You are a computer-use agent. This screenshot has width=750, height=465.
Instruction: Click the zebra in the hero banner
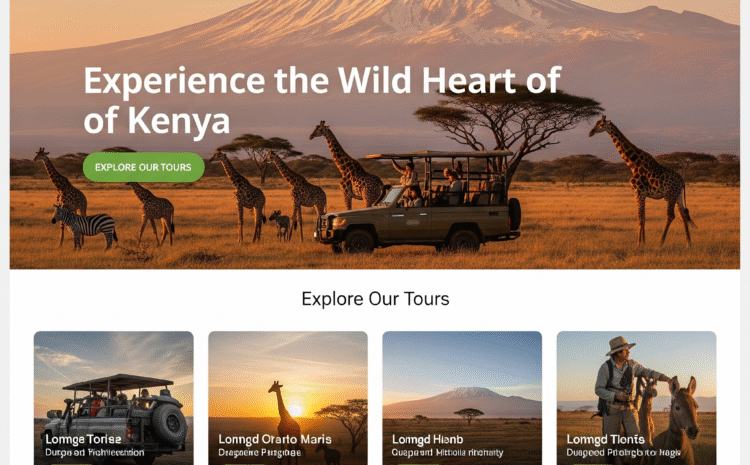tap(85, 226)
